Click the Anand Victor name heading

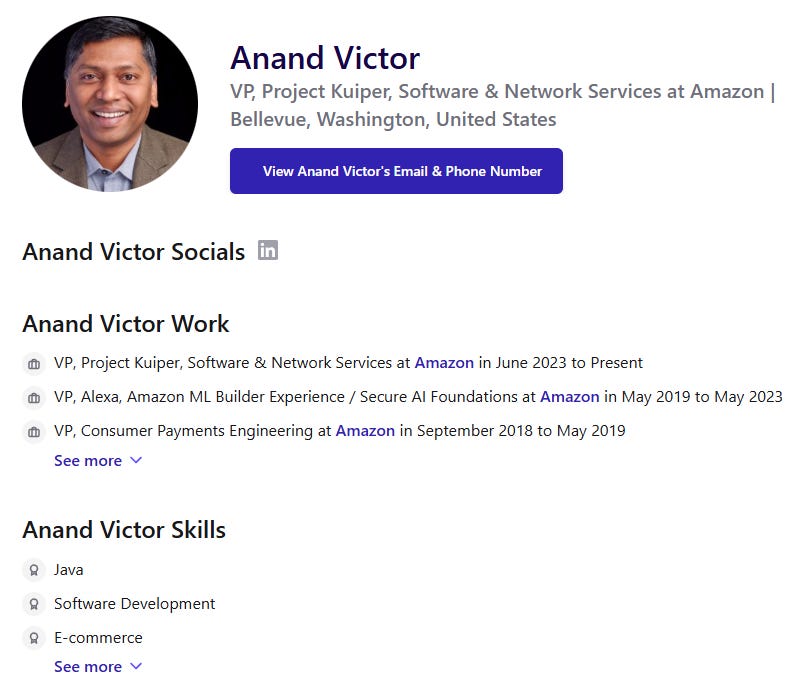(325, 58)
